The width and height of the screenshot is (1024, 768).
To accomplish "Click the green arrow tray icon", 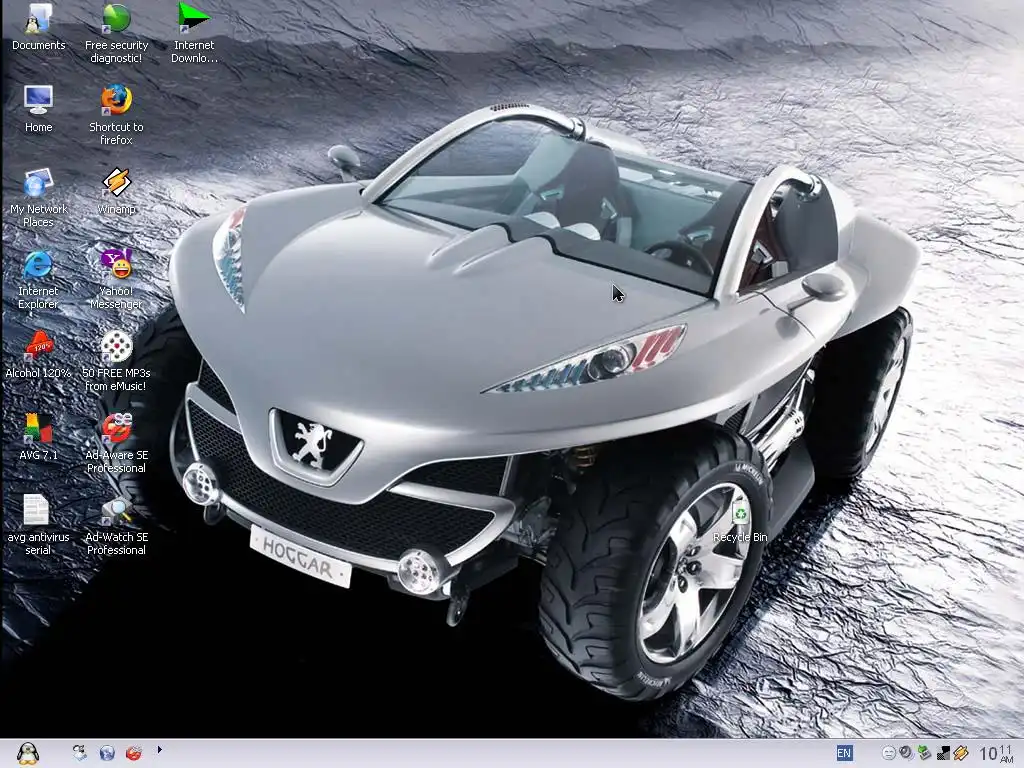I will click(x=923, y=753).
